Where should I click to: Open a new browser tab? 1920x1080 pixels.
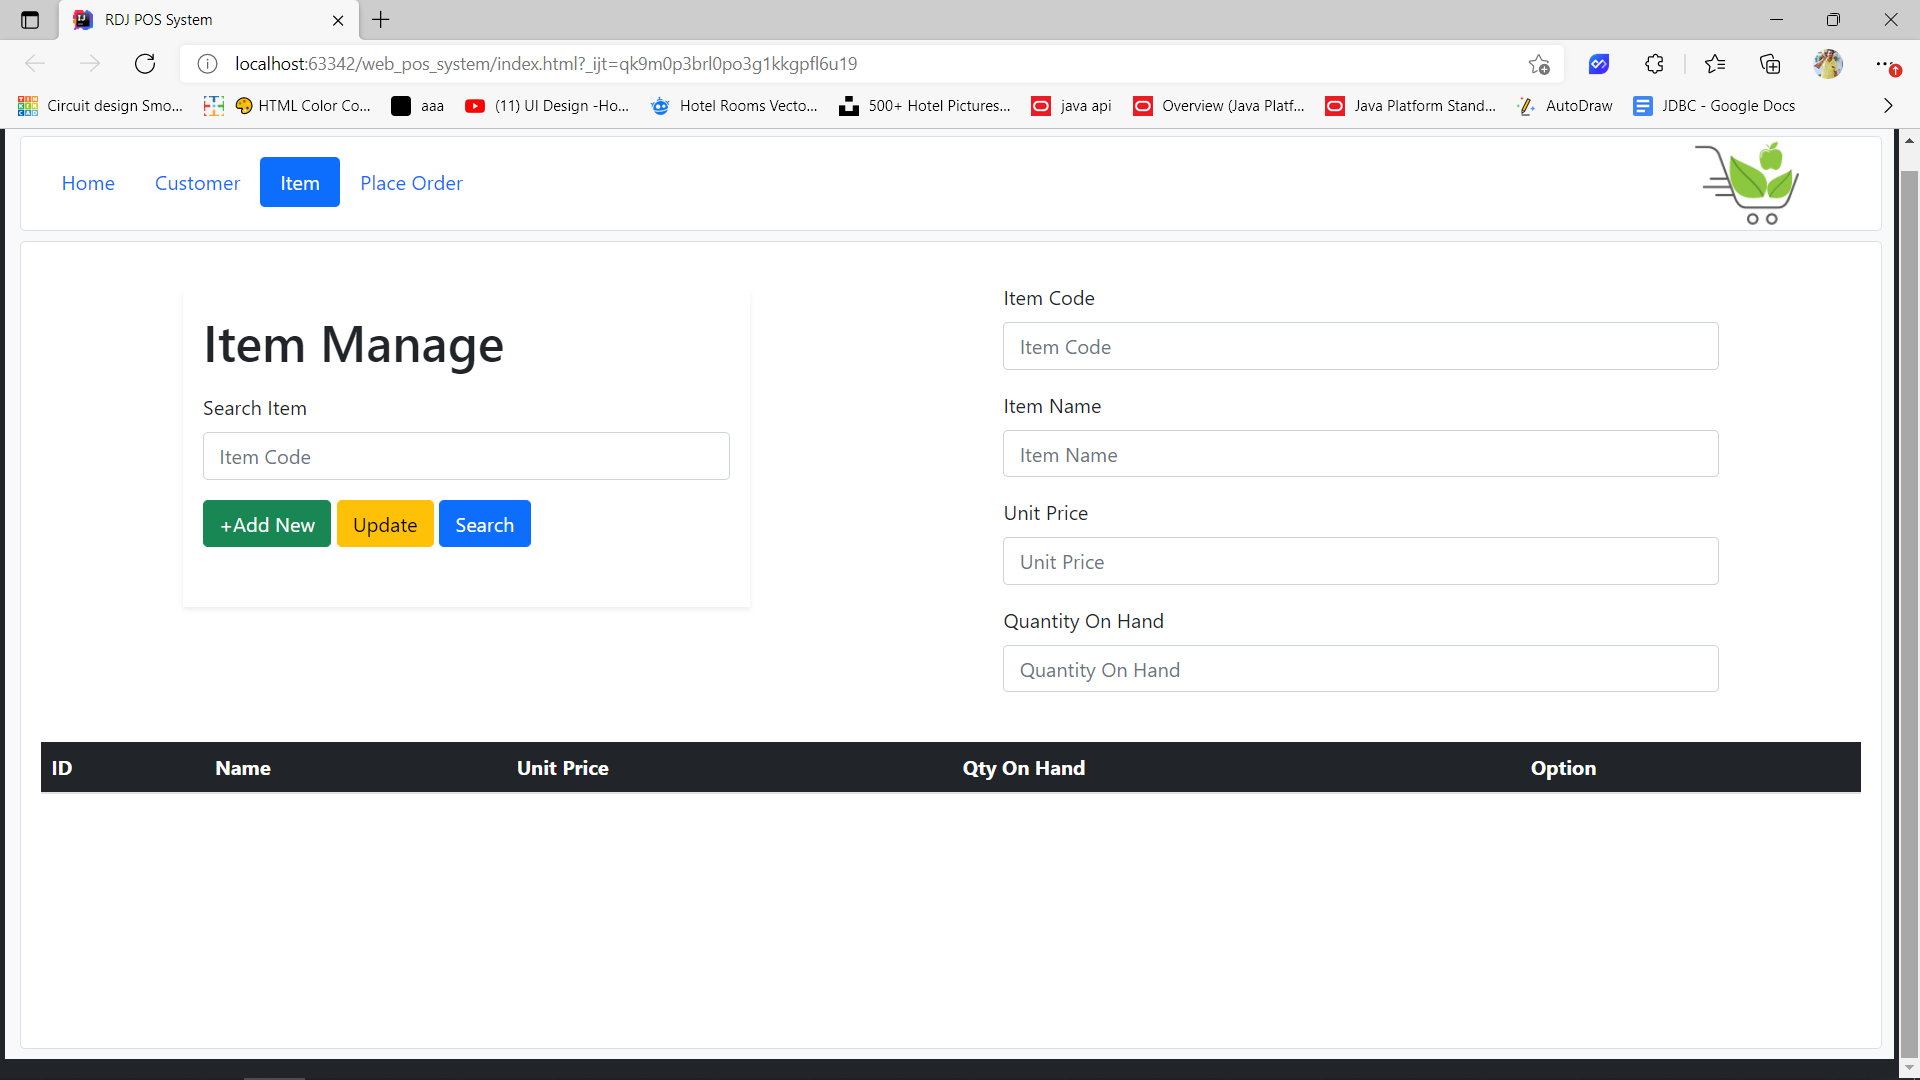[x=381, y=20]
